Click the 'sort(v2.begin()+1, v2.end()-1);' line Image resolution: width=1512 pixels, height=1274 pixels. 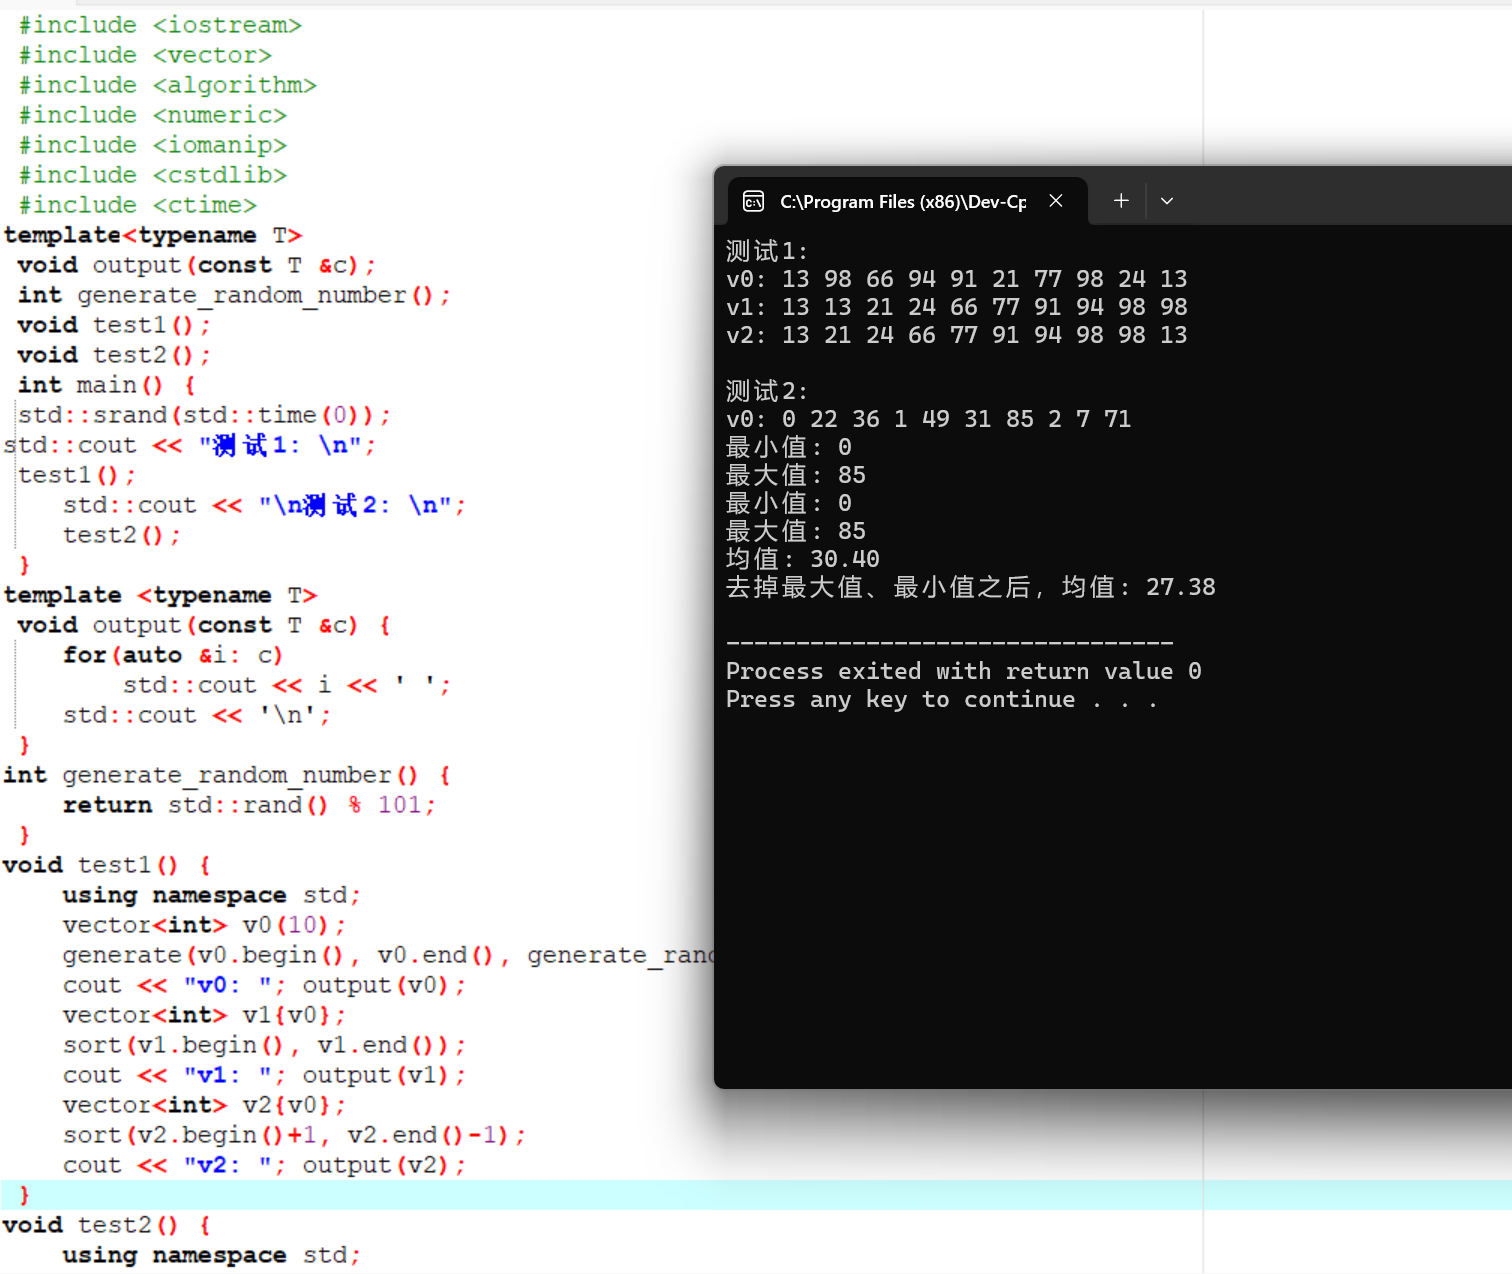[x=294, y=1135]
